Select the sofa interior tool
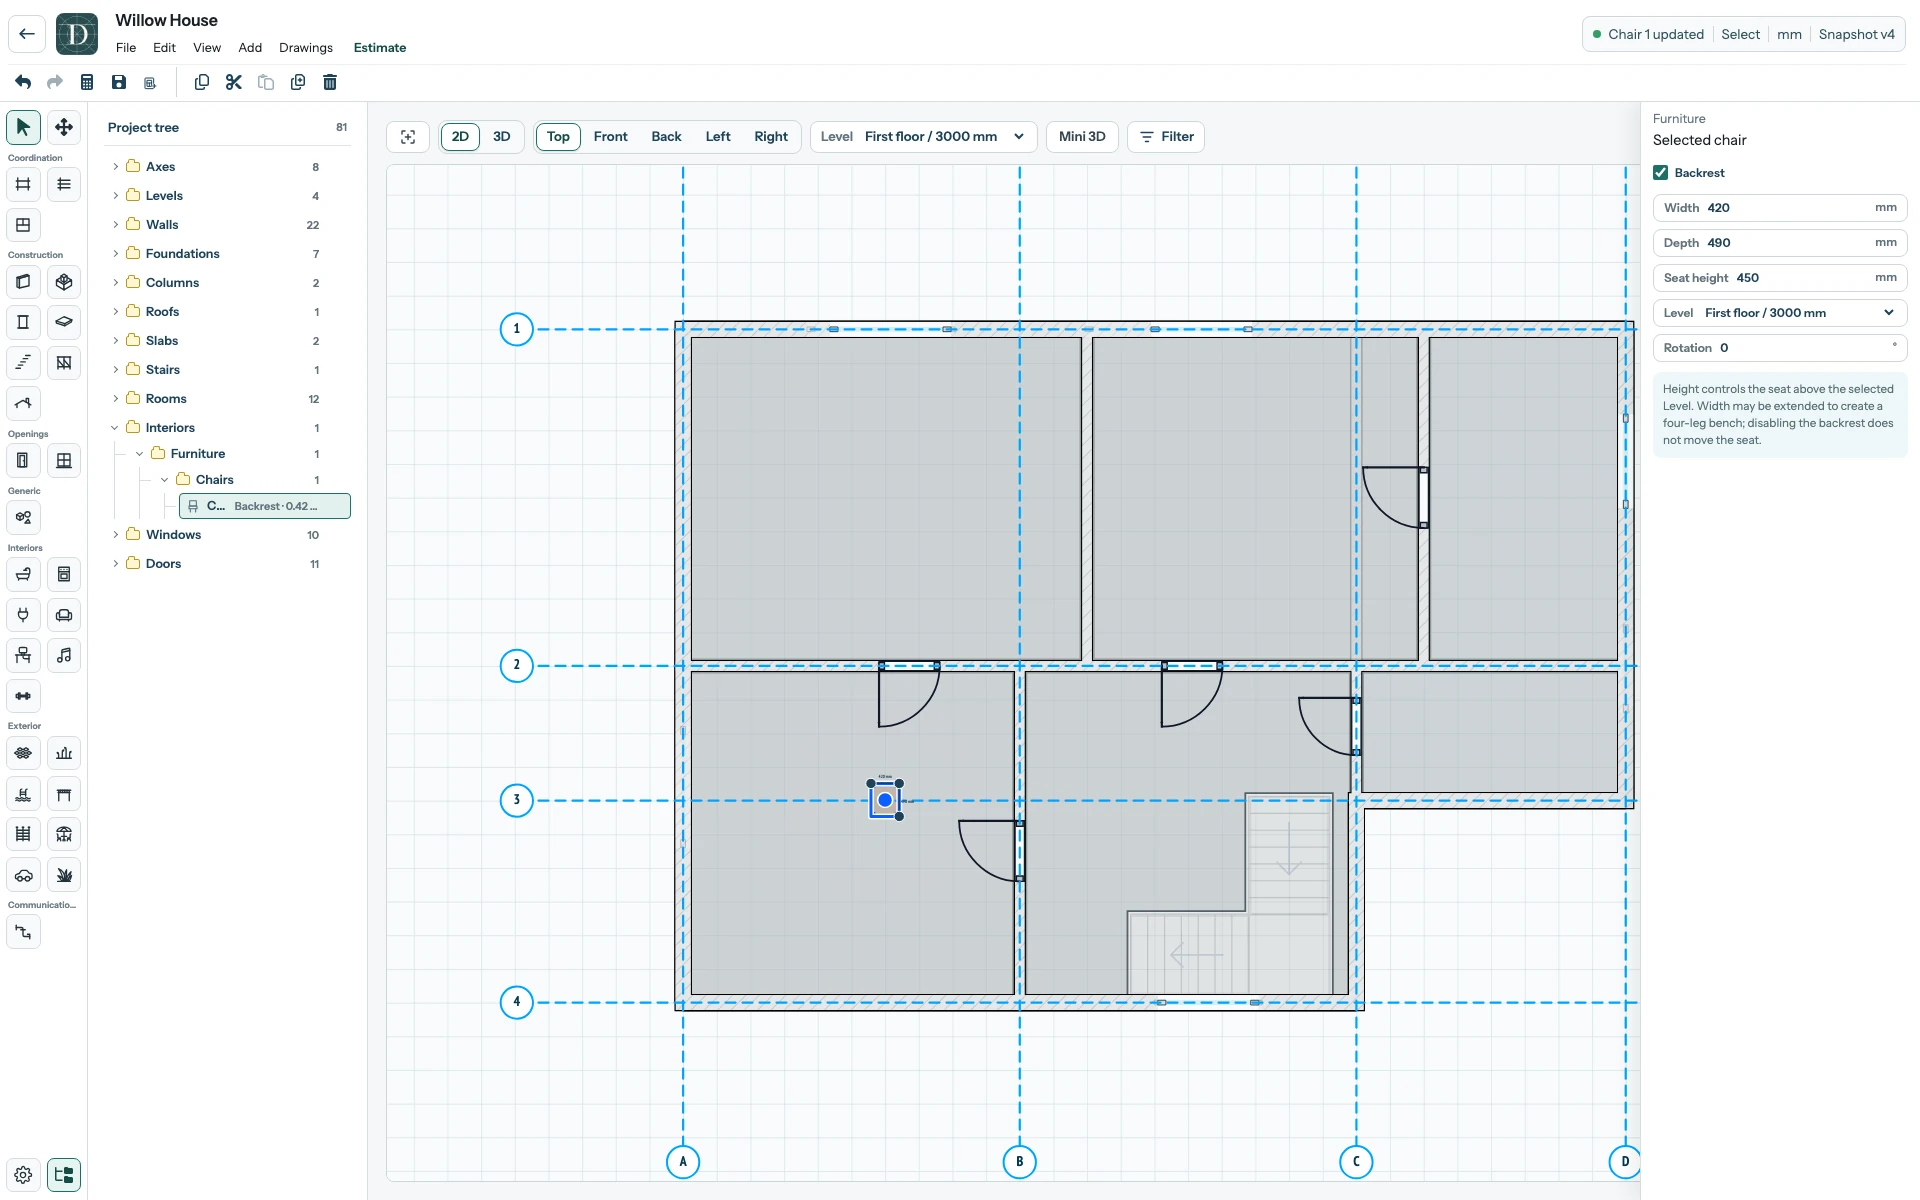 pyautogui.click(x=64, y=615)
